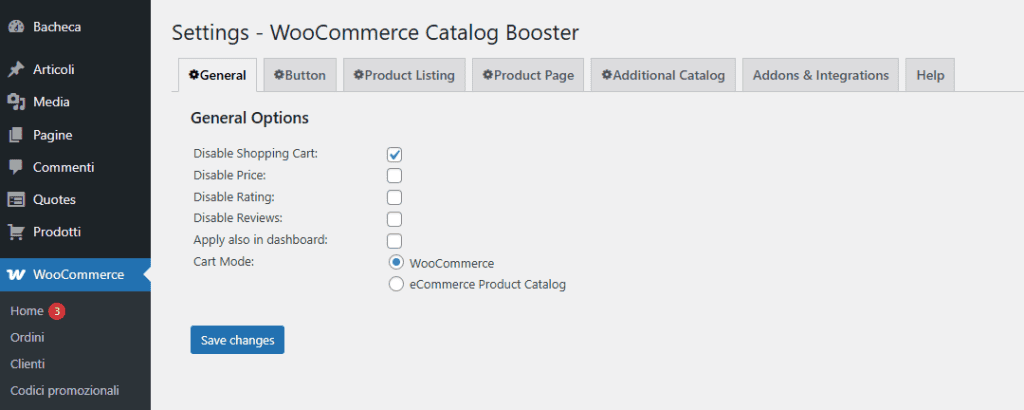Click the gear icon on Additional Catalog tab
Screen dimensions: 1024x410
[607, 75]
